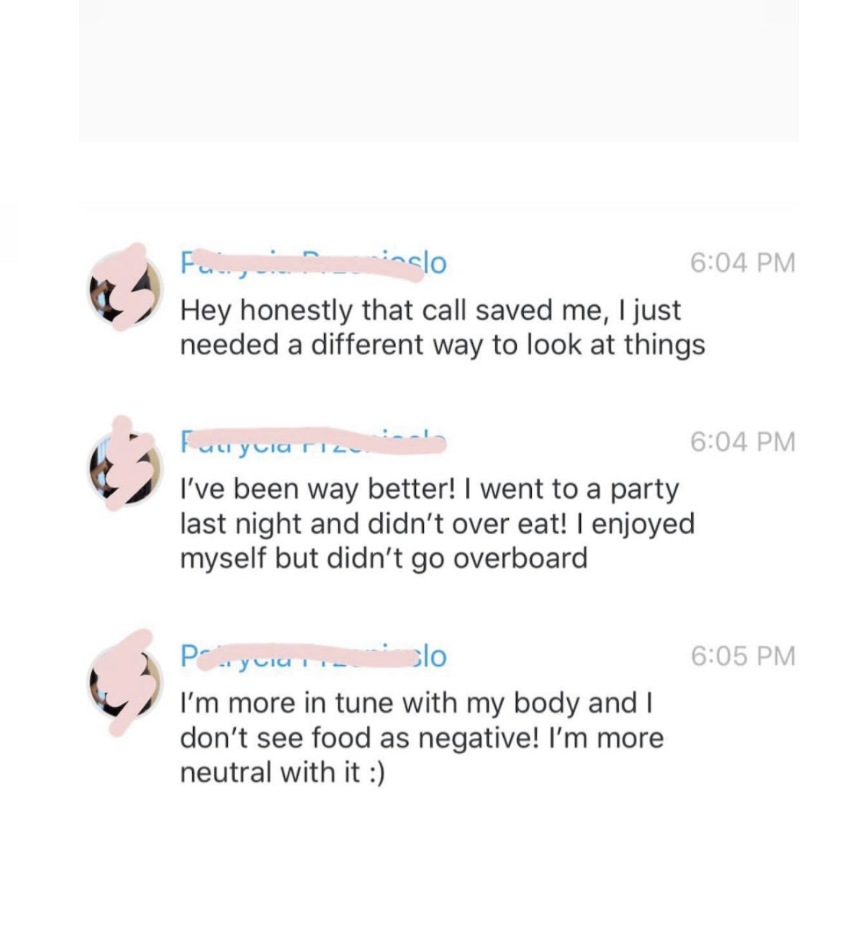The image size is (848, 926).
Task: Click the word "overboard" in the second message
Action: click(x=520, y=558)
